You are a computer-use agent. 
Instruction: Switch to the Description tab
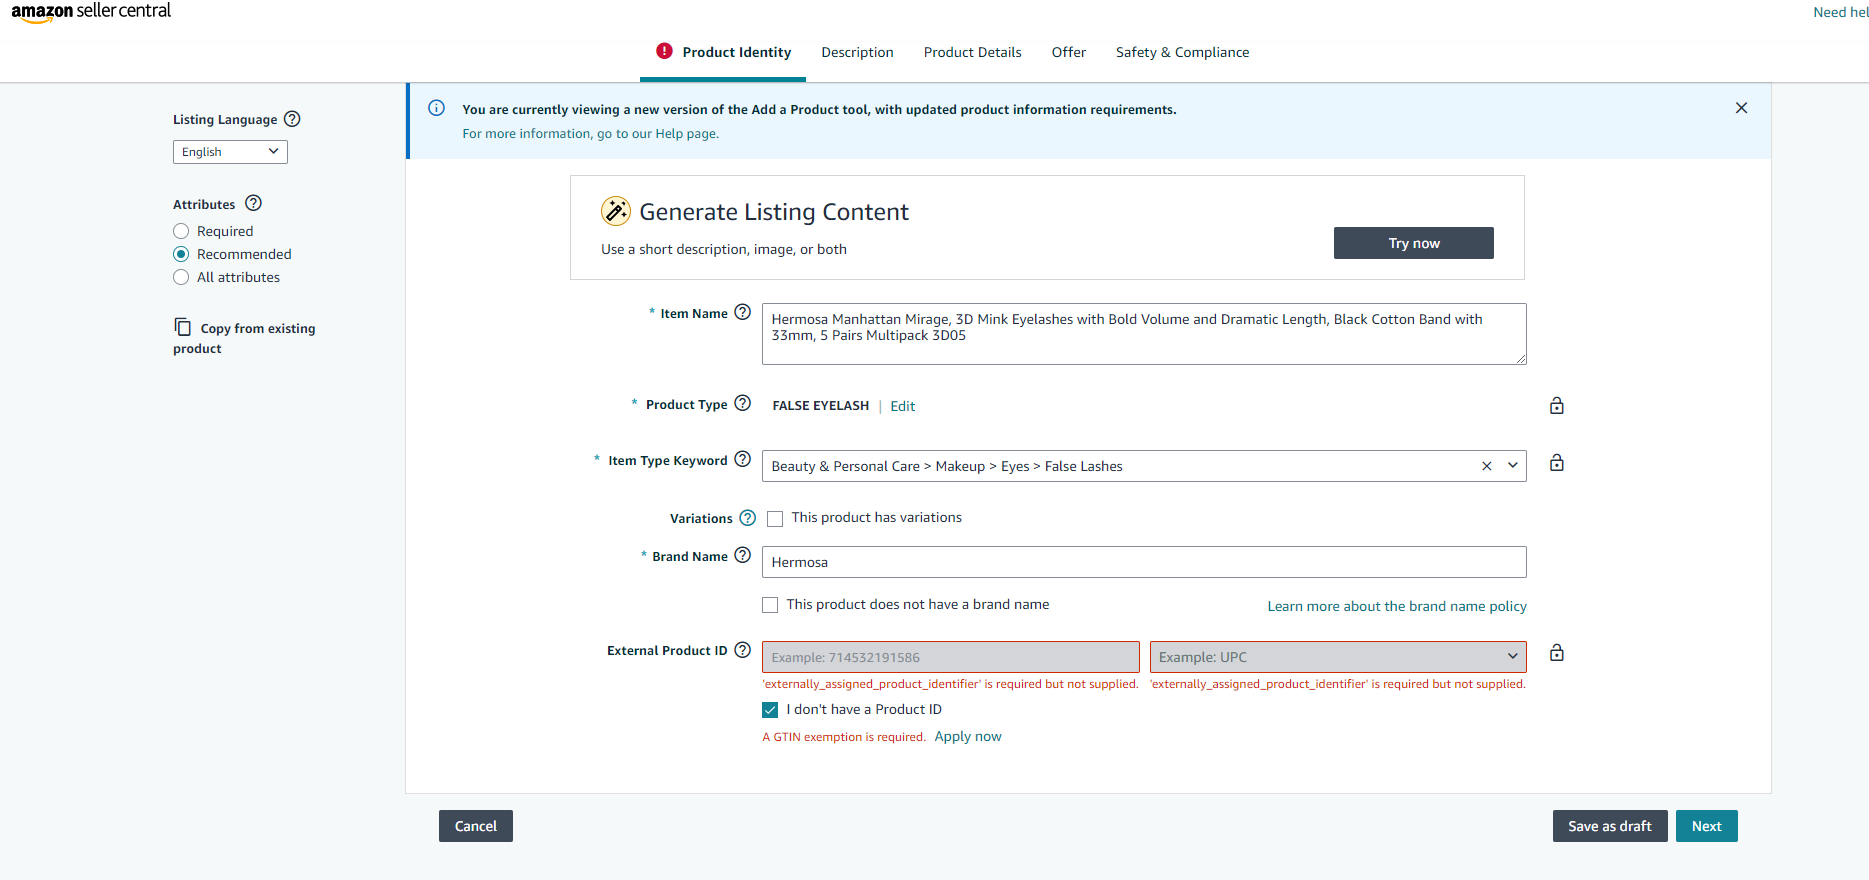pyautogui.click(x=857, y=52)
